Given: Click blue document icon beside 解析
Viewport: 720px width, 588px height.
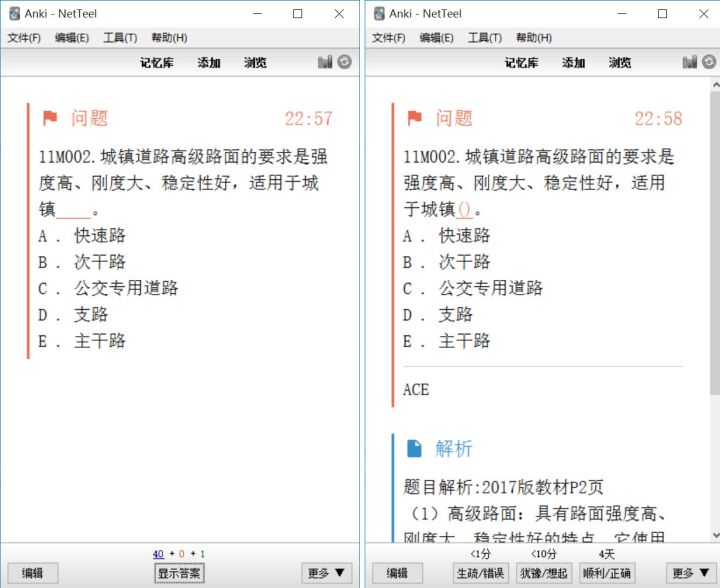Looking at the screenshot, I should click(414, 448).
